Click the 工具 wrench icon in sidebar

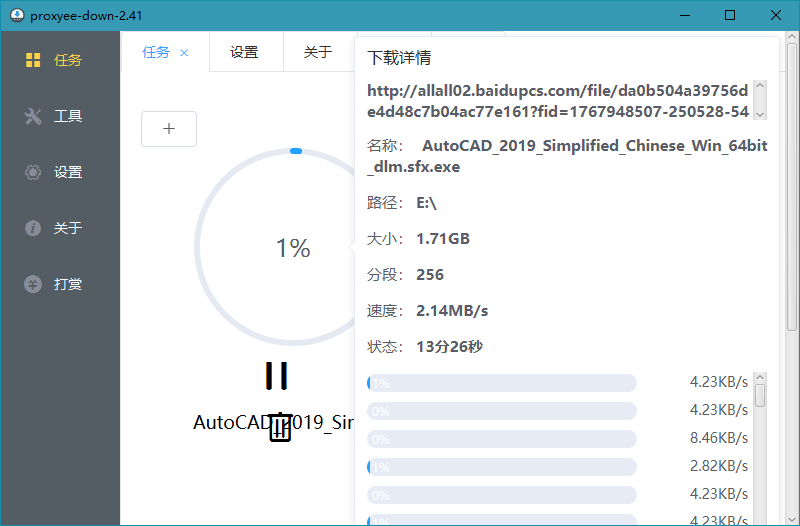pyautogui.click(x=33, y=116)
